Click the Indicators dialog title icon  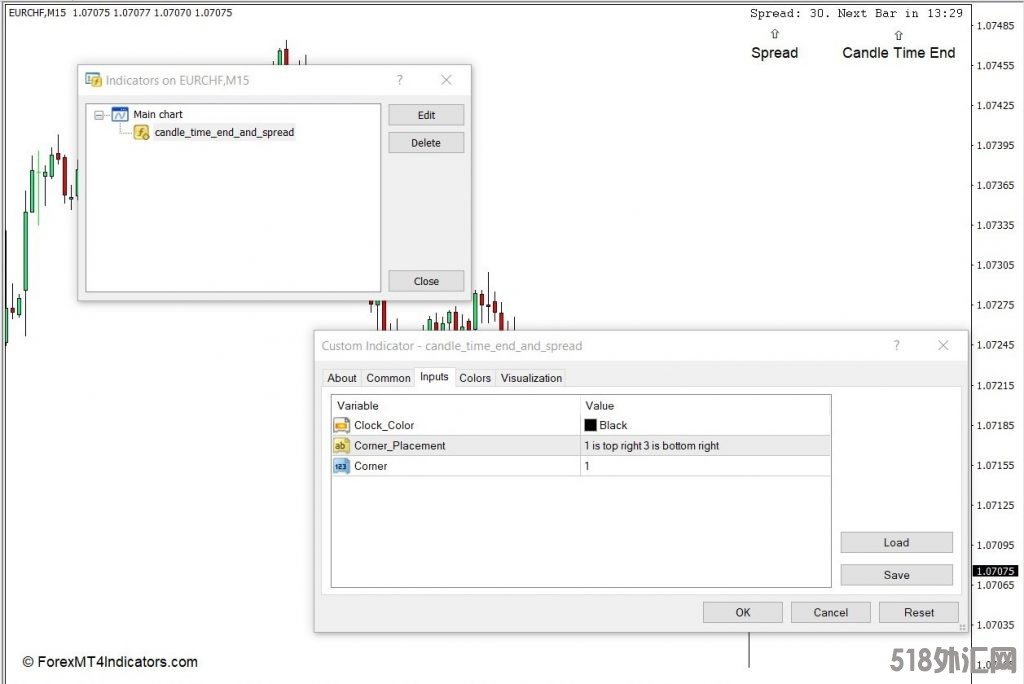(93, 80)
